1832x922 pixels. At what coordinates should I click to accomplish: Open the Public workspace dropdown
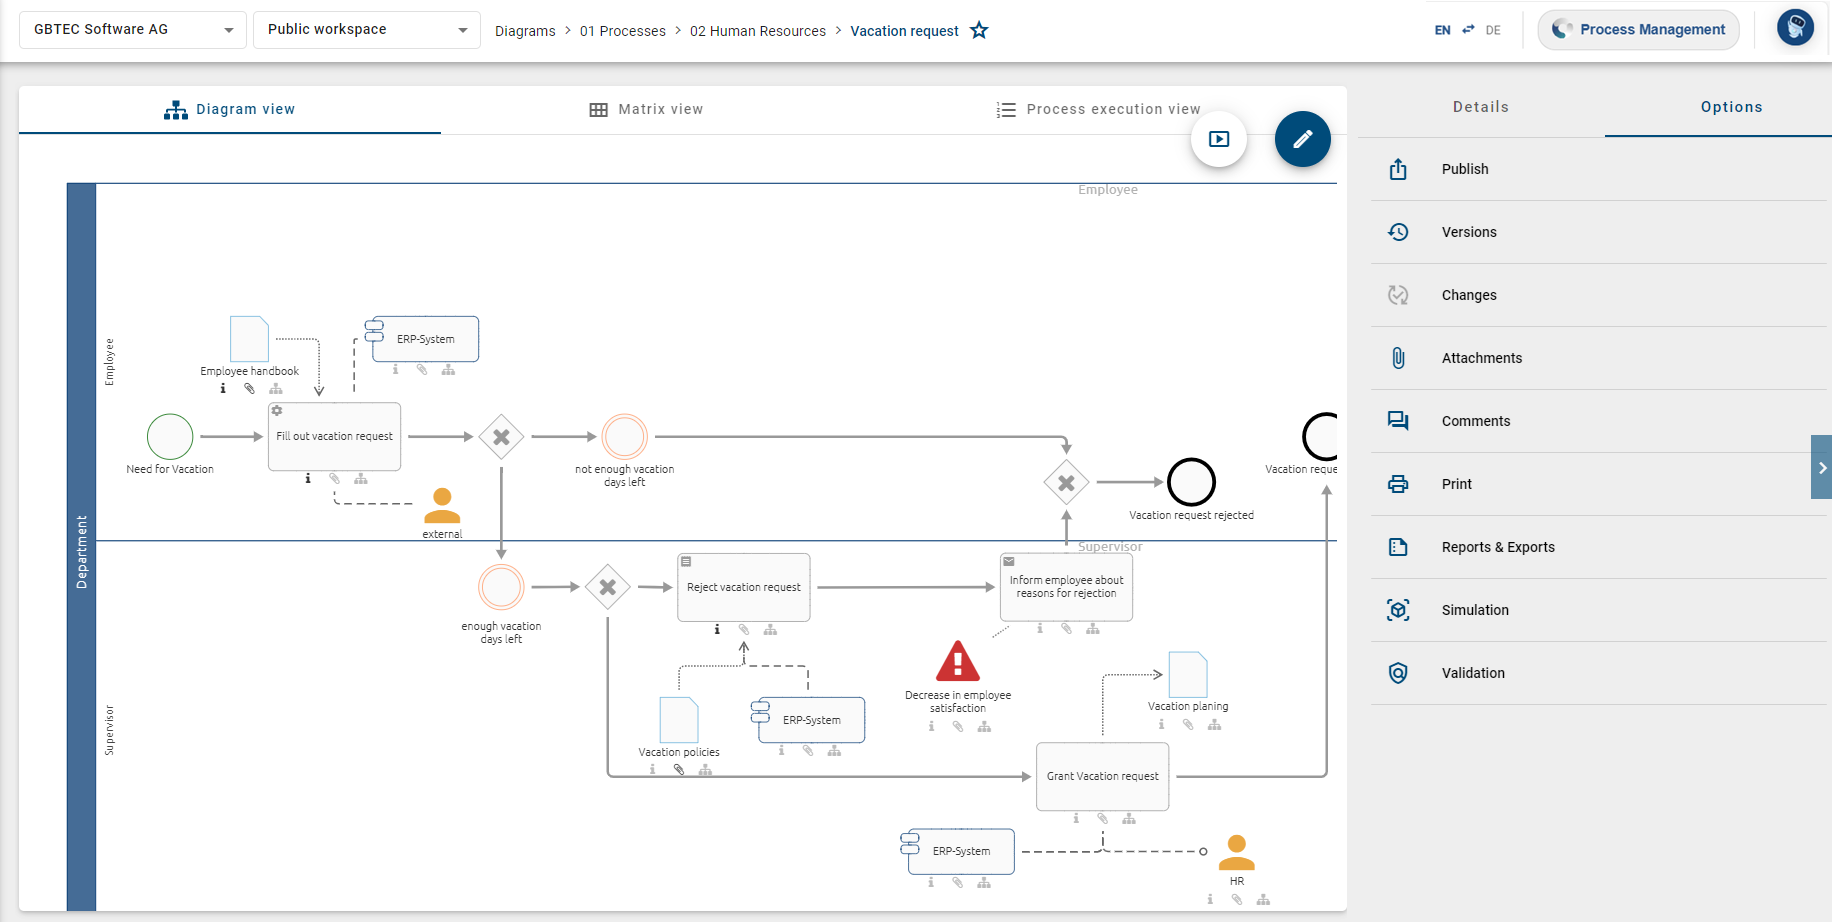[x=366, y=30]
